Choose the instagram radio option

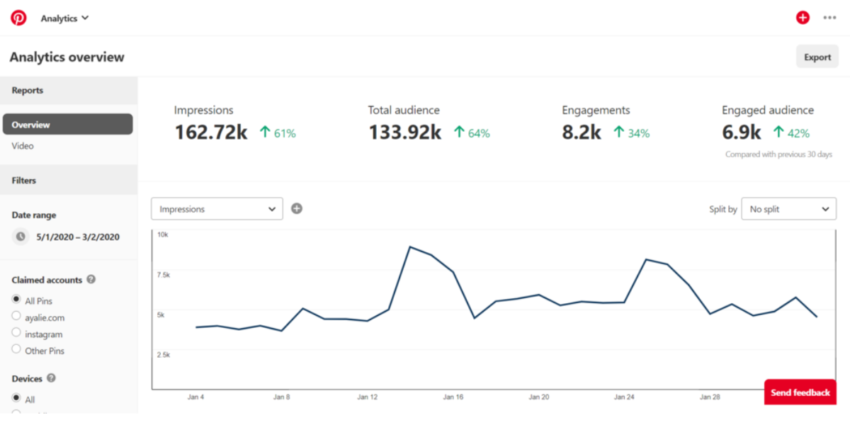tap(16, 333)
